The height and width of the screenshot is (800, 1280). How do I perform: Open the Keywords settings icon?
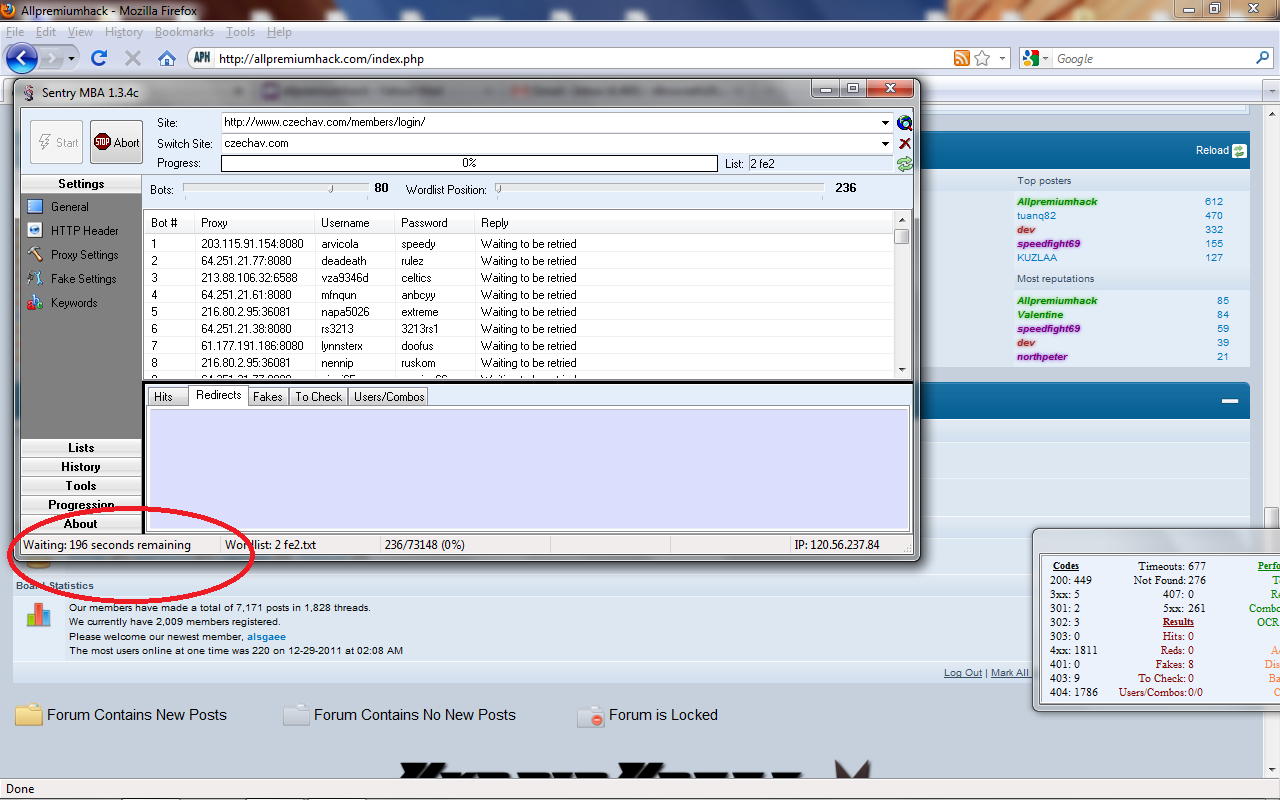[35, 303]
